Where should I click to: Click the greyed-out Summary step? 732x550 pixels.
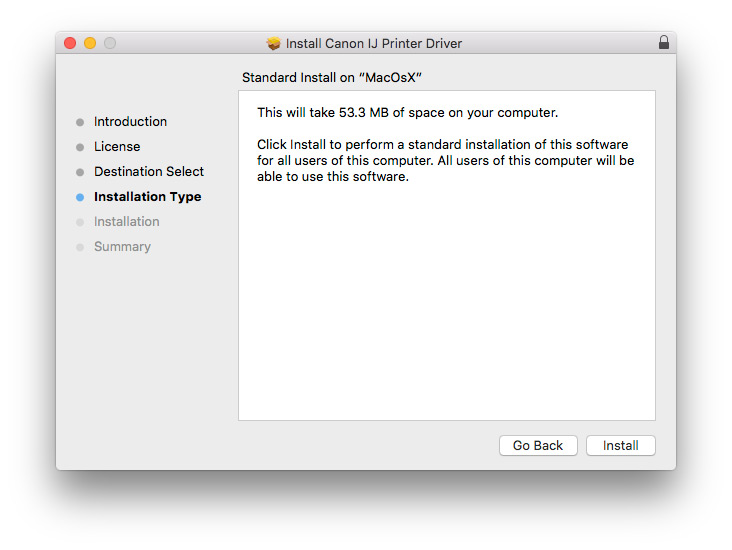point(122,247)
